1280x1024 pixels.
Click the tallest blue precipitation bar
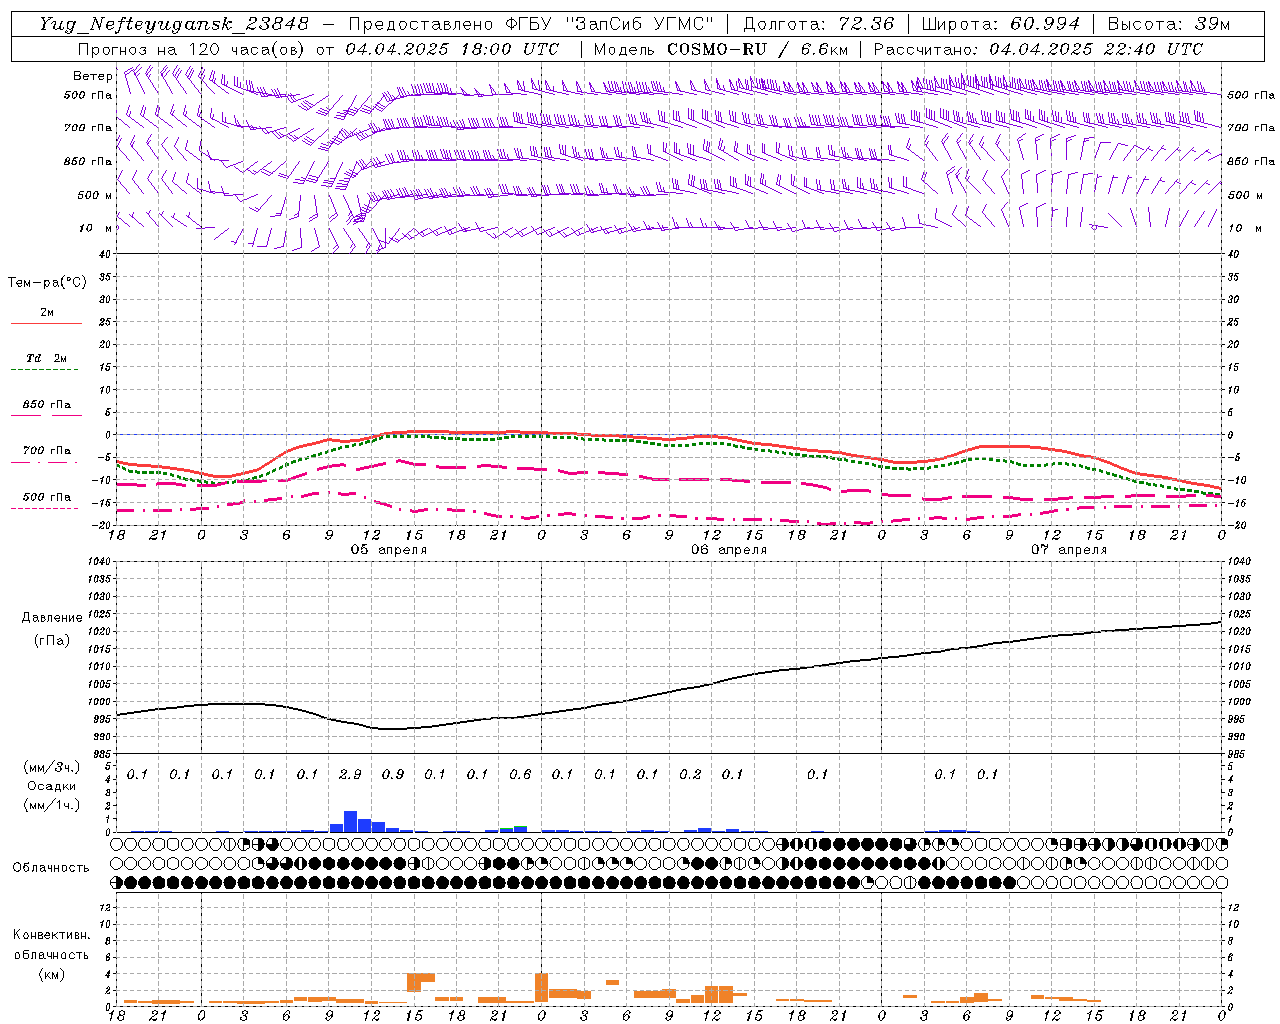[350, 821]
